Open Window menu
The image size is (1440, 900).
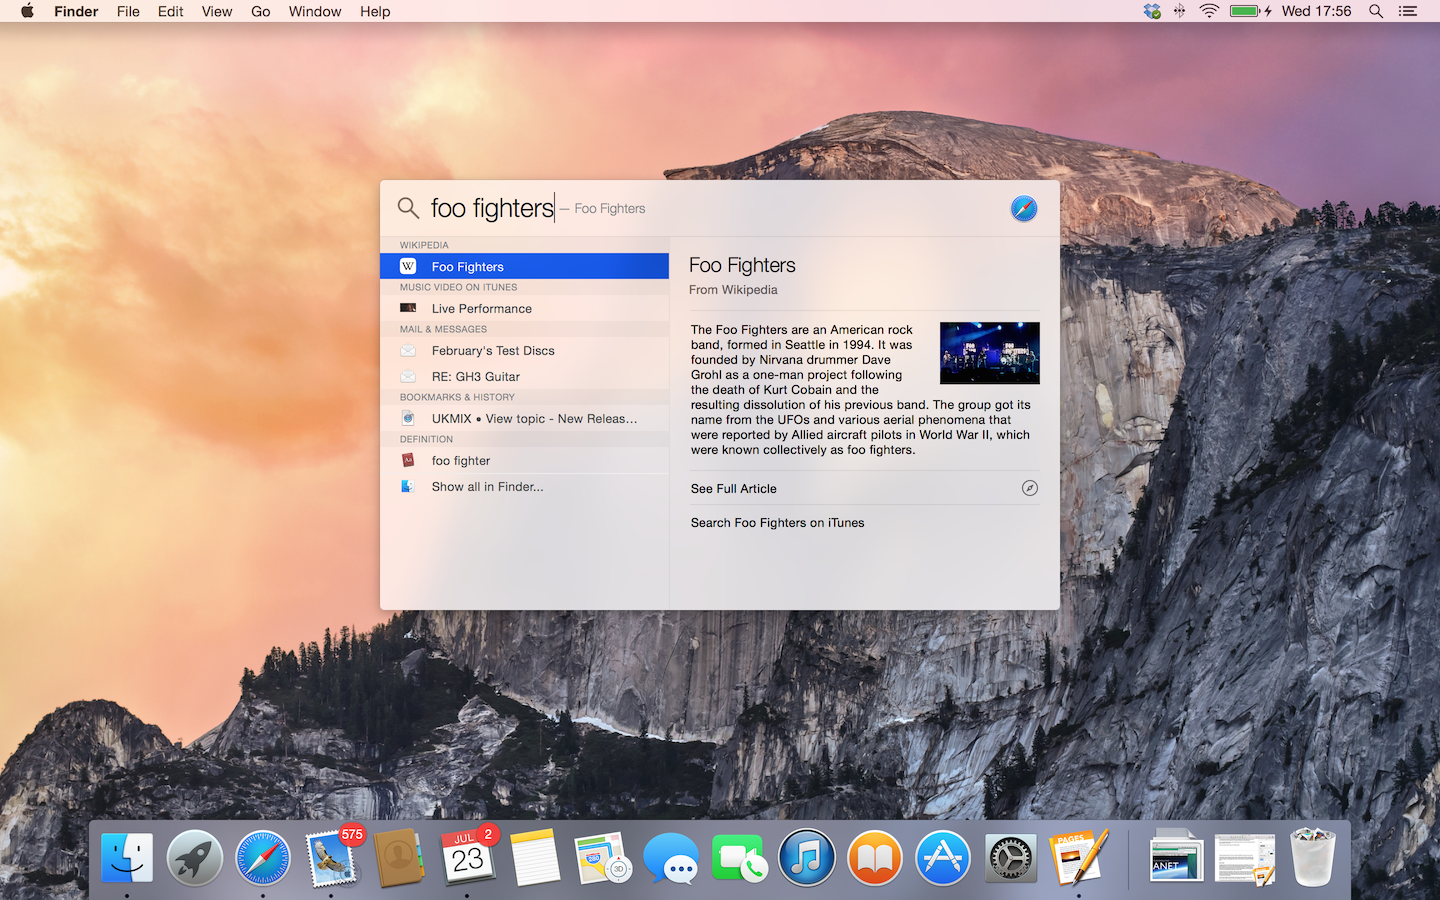pyautogui.click(x=315, y=11)
